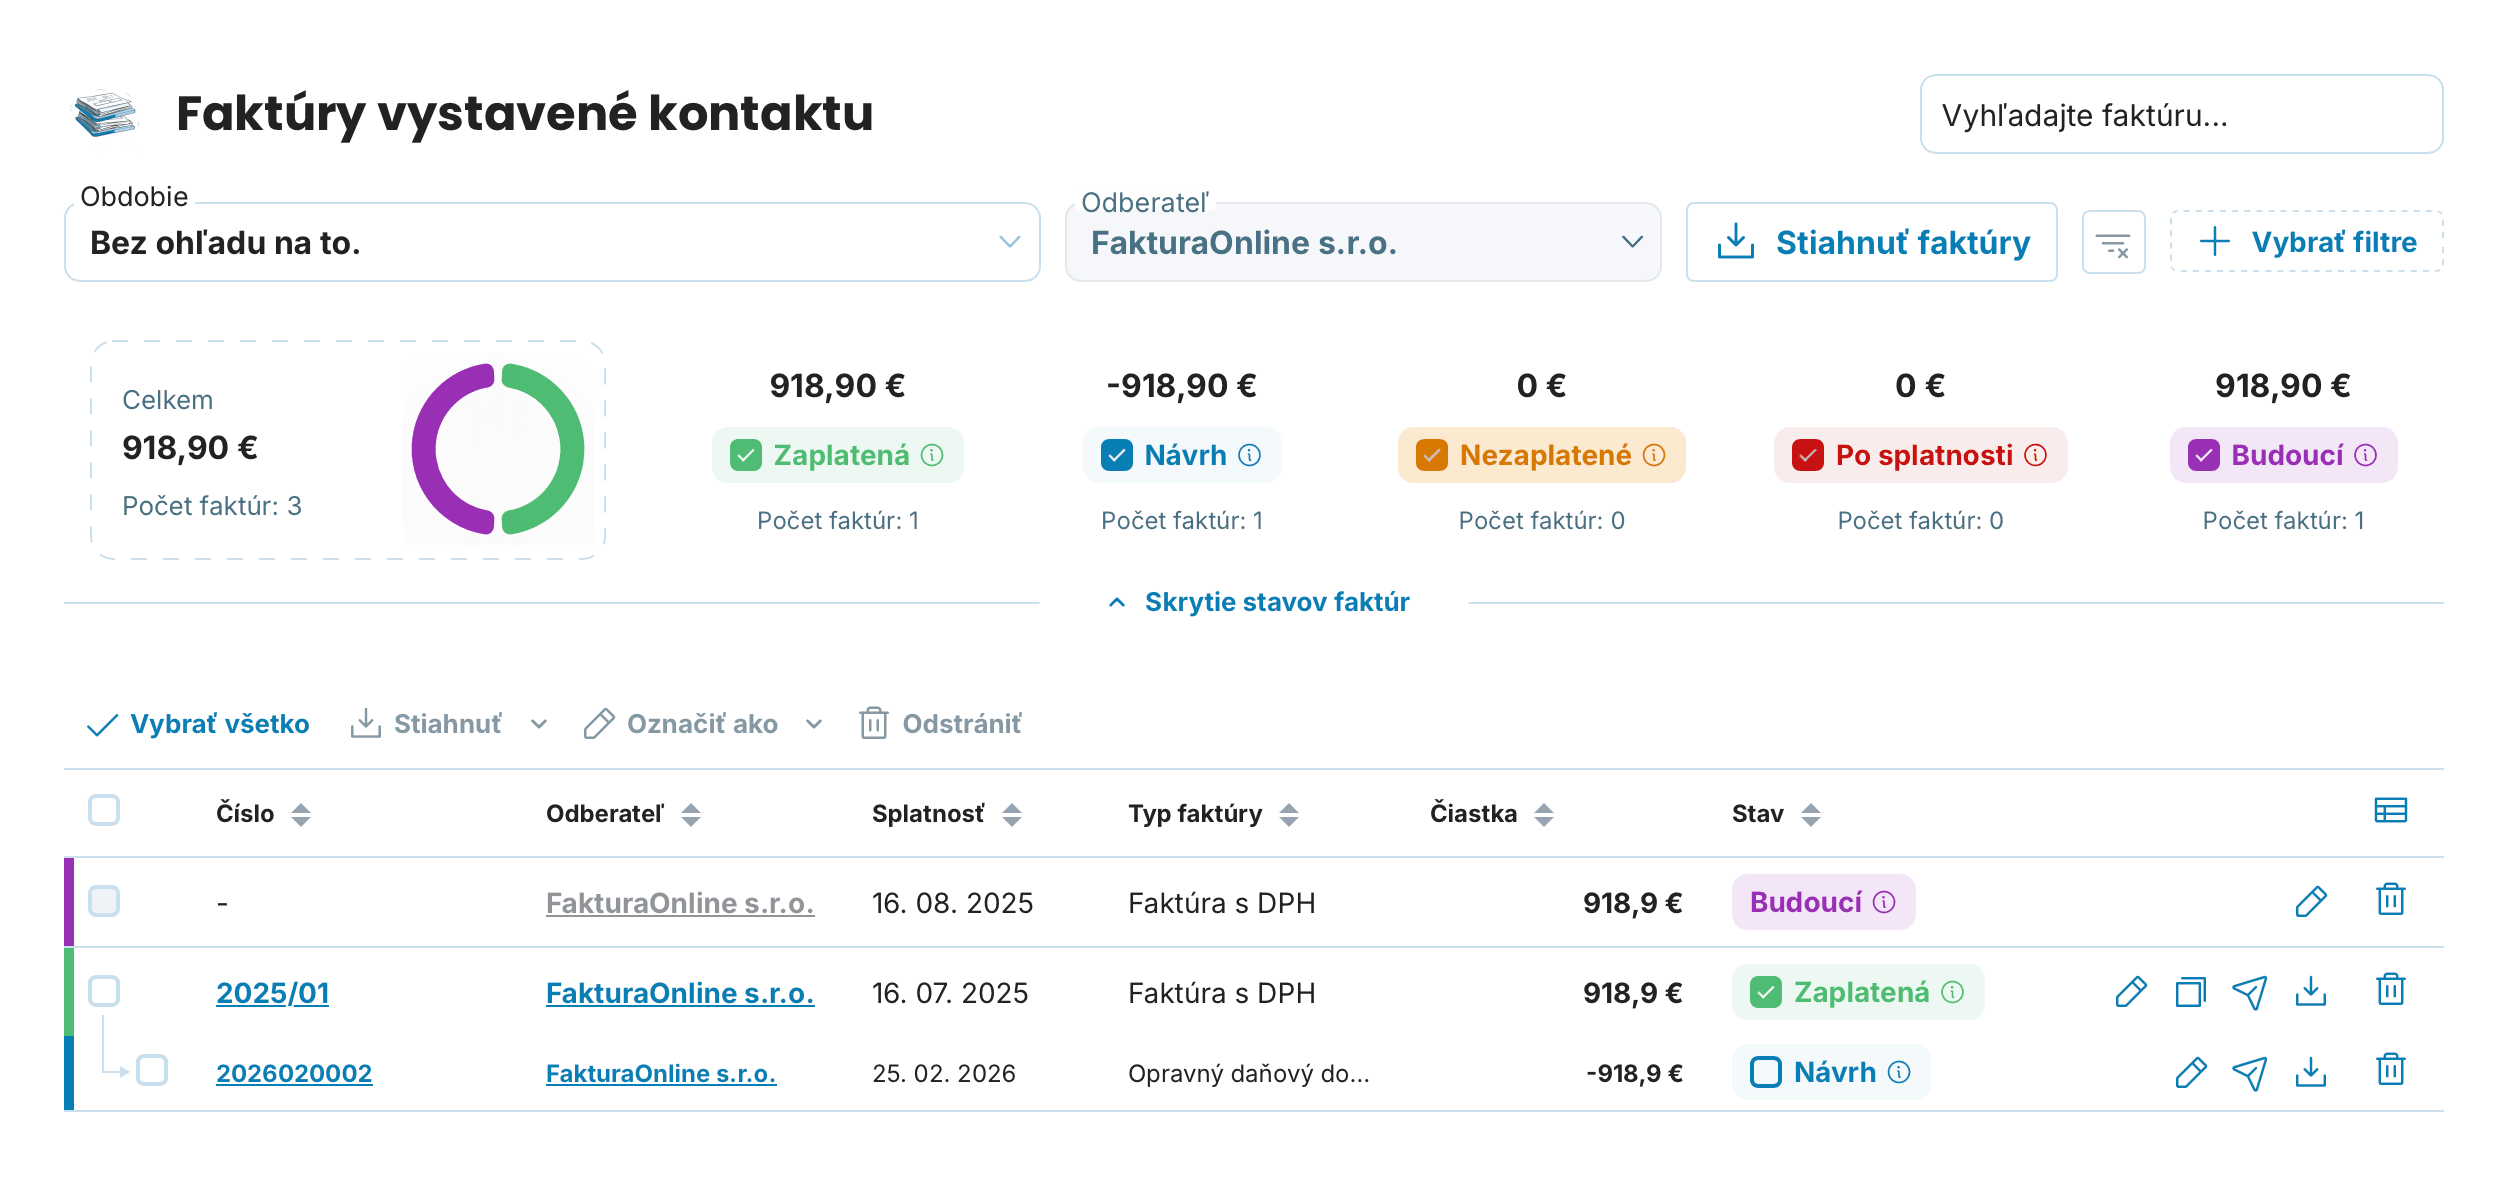Toggle the Po splatnosti filter checkbox
Screen dimensions: 2510x1180
[x=1808, y=456]
